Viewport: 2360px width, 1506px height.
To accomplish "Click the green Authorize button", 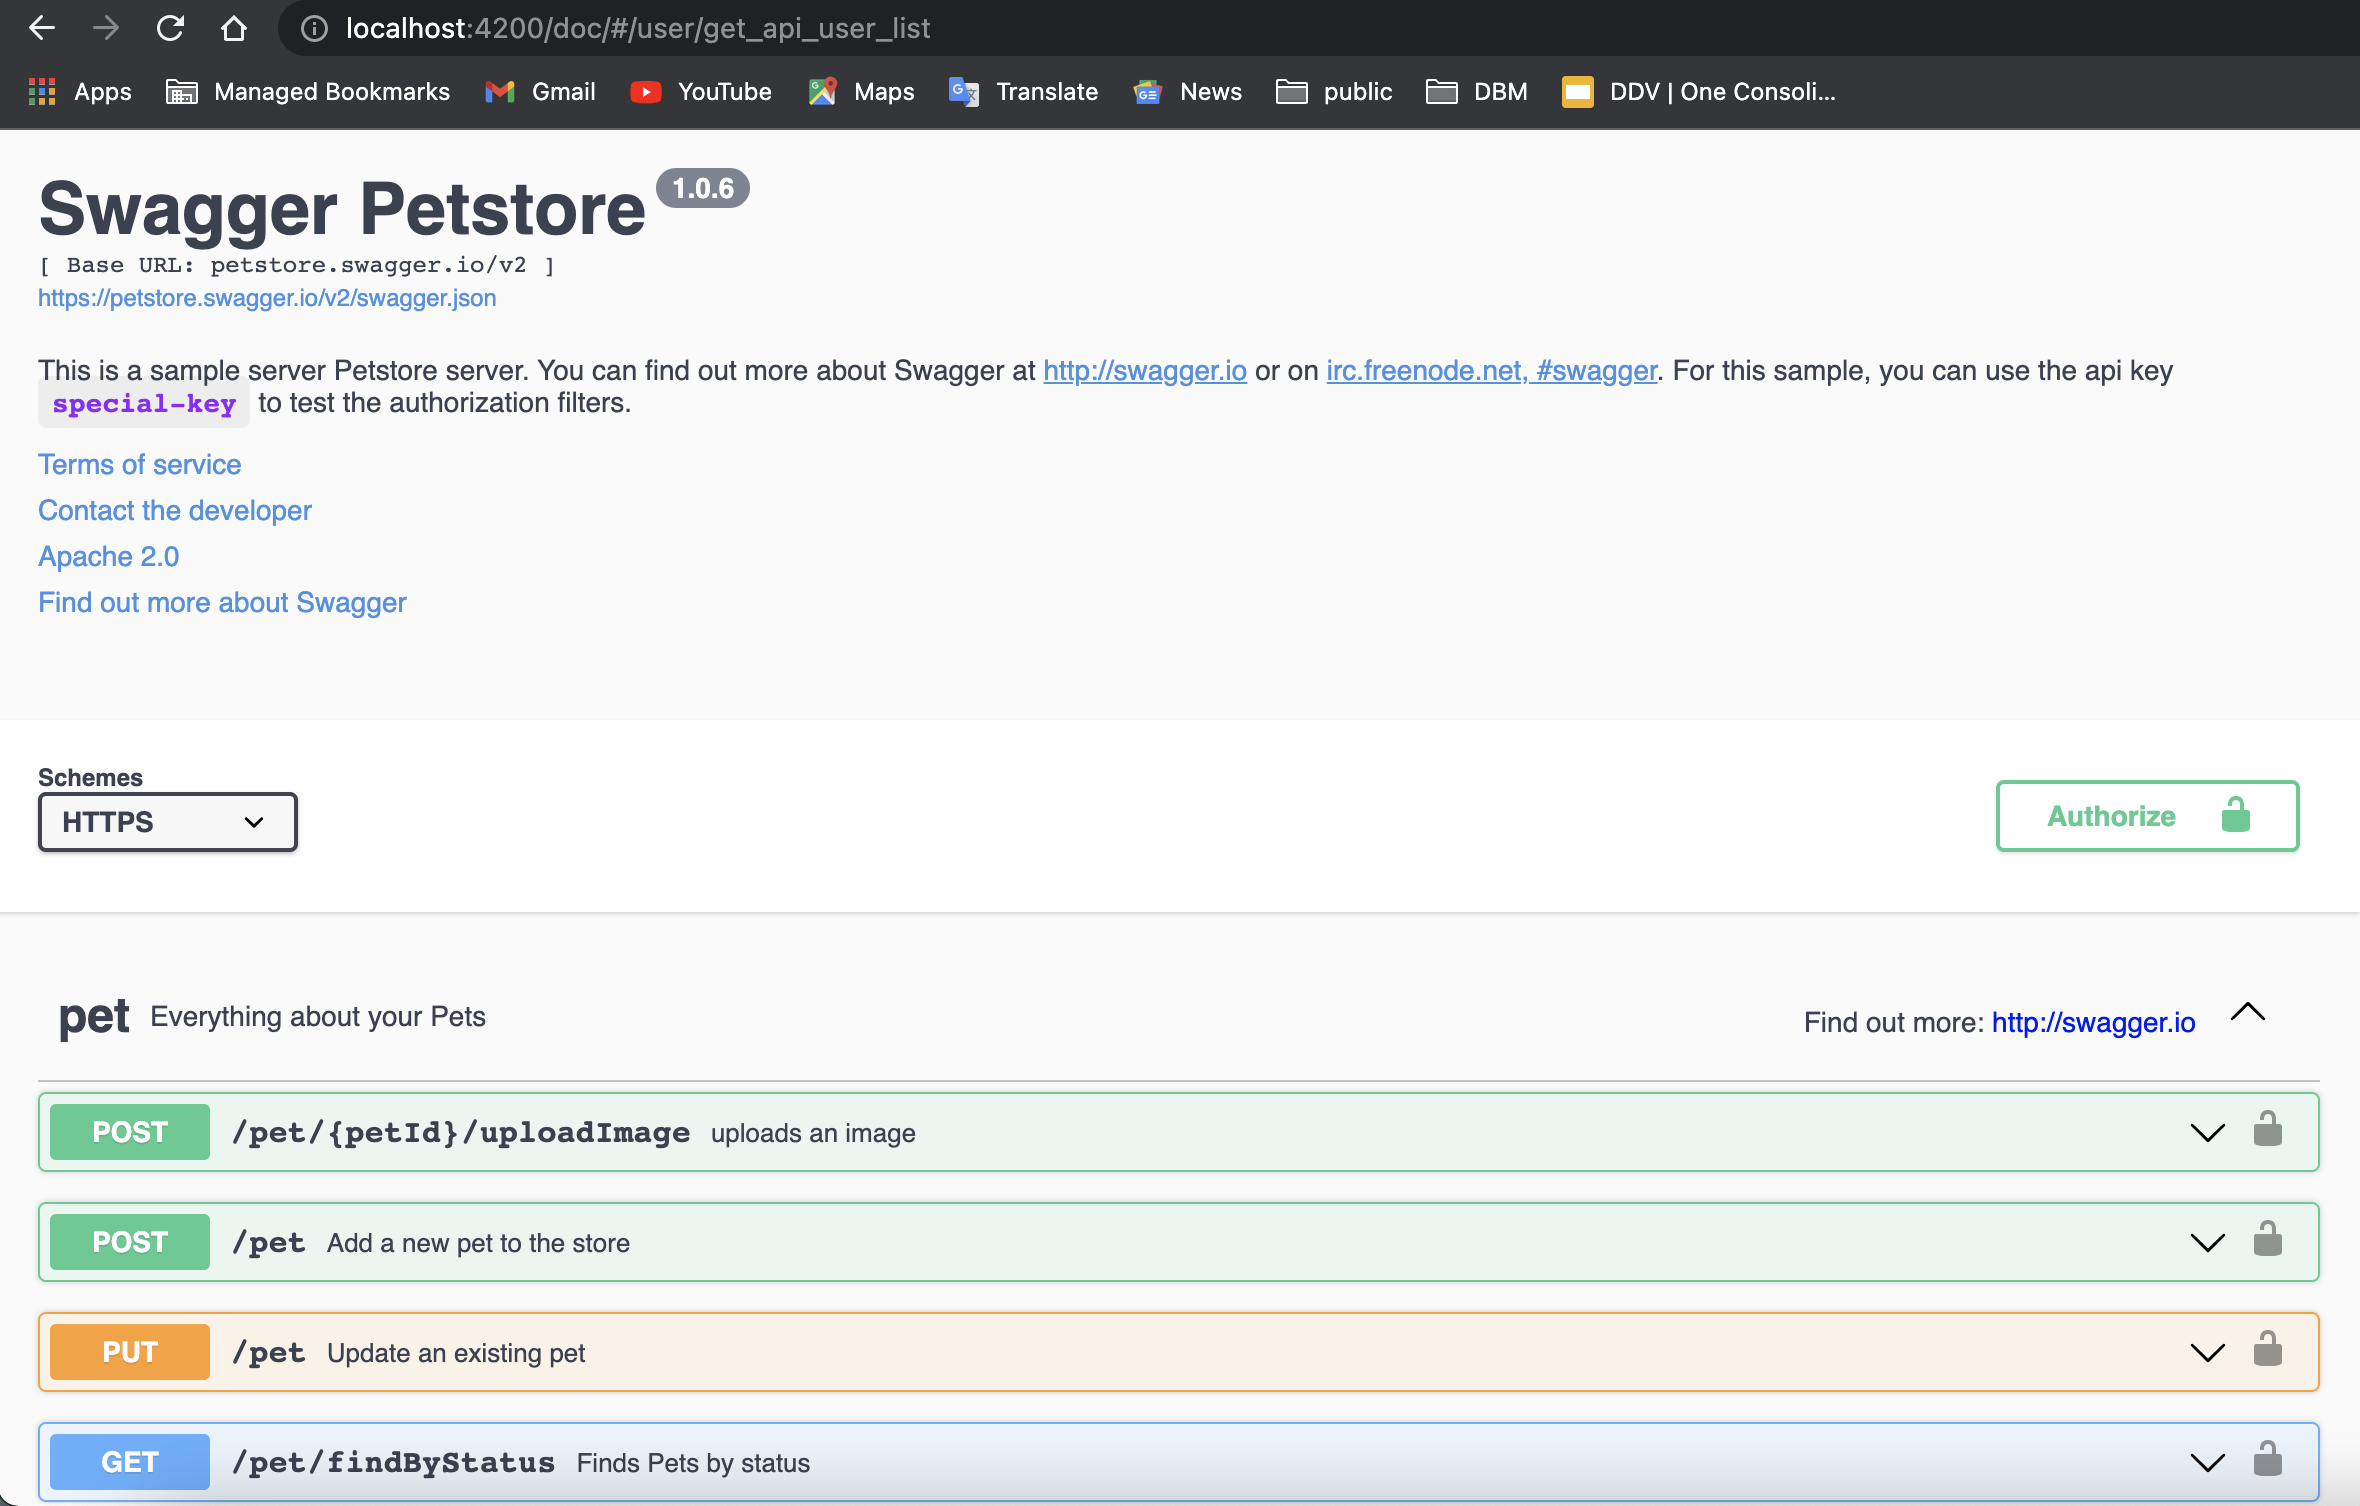I will pyautogui.click(x=2146, y=816).
